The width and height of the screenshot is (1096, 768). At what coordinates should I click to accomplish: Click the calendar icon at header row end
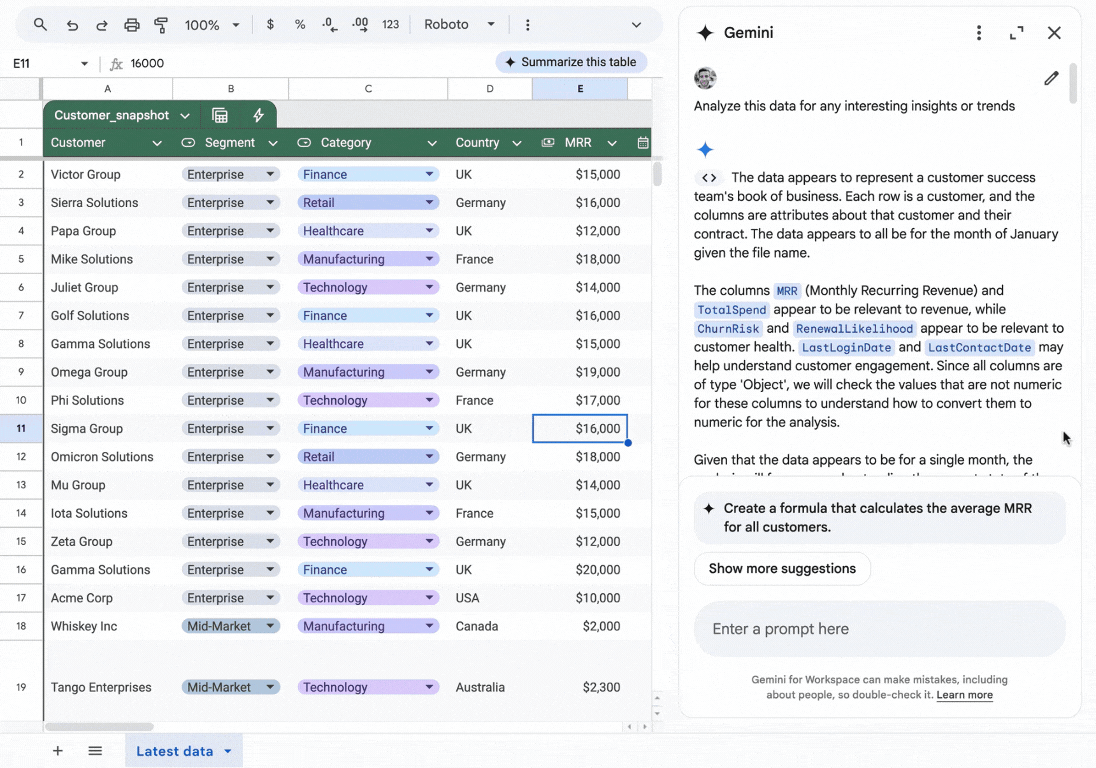coord(643,143)
